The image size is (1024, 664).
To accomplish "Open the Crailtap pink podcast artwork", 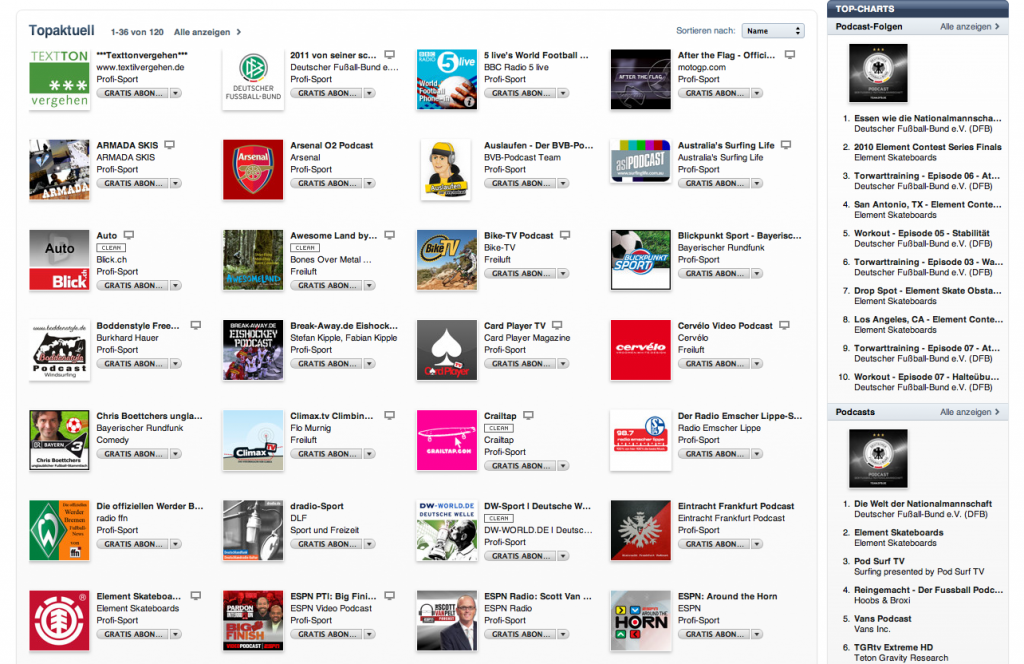I will coord(446,440).
